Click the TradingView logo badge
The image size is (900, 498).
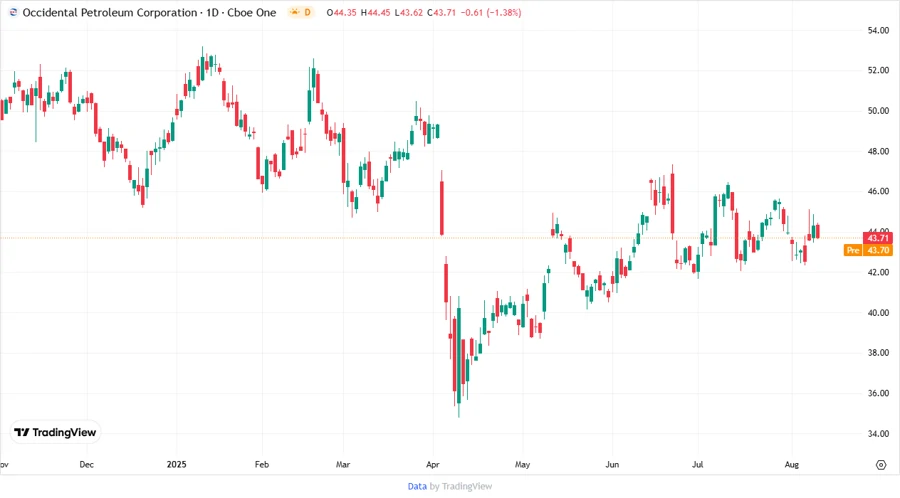[x=55, y=433]
